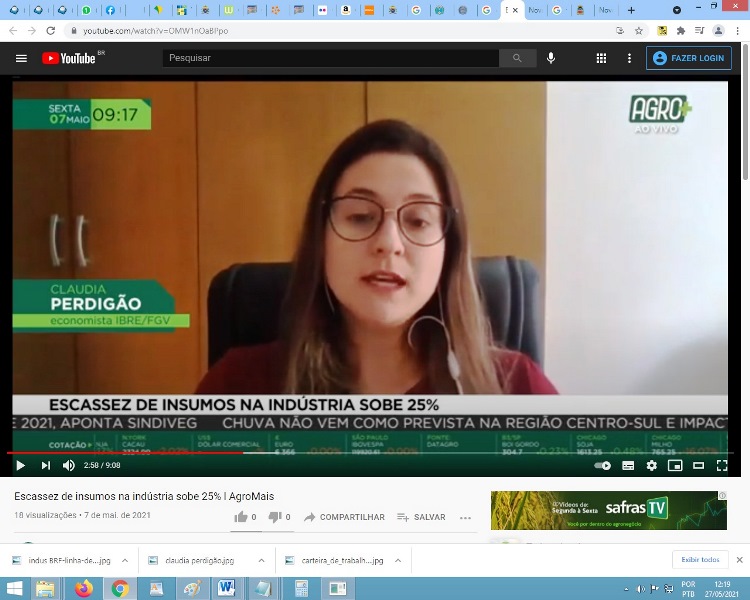Reload the page
Viewport: 750px width, 600px height.
pyautogui.click(x=51, y=31)
